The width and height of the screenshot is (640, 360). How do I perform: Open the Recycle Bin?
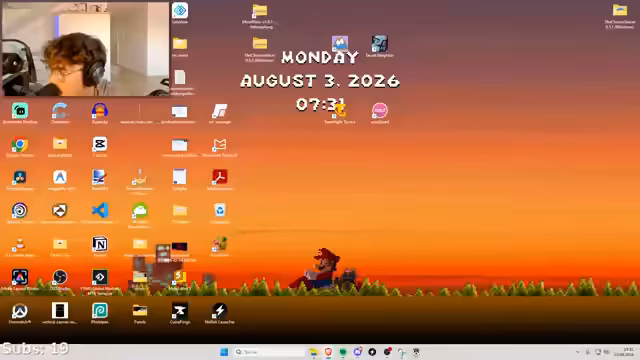[x=220, y=211]
